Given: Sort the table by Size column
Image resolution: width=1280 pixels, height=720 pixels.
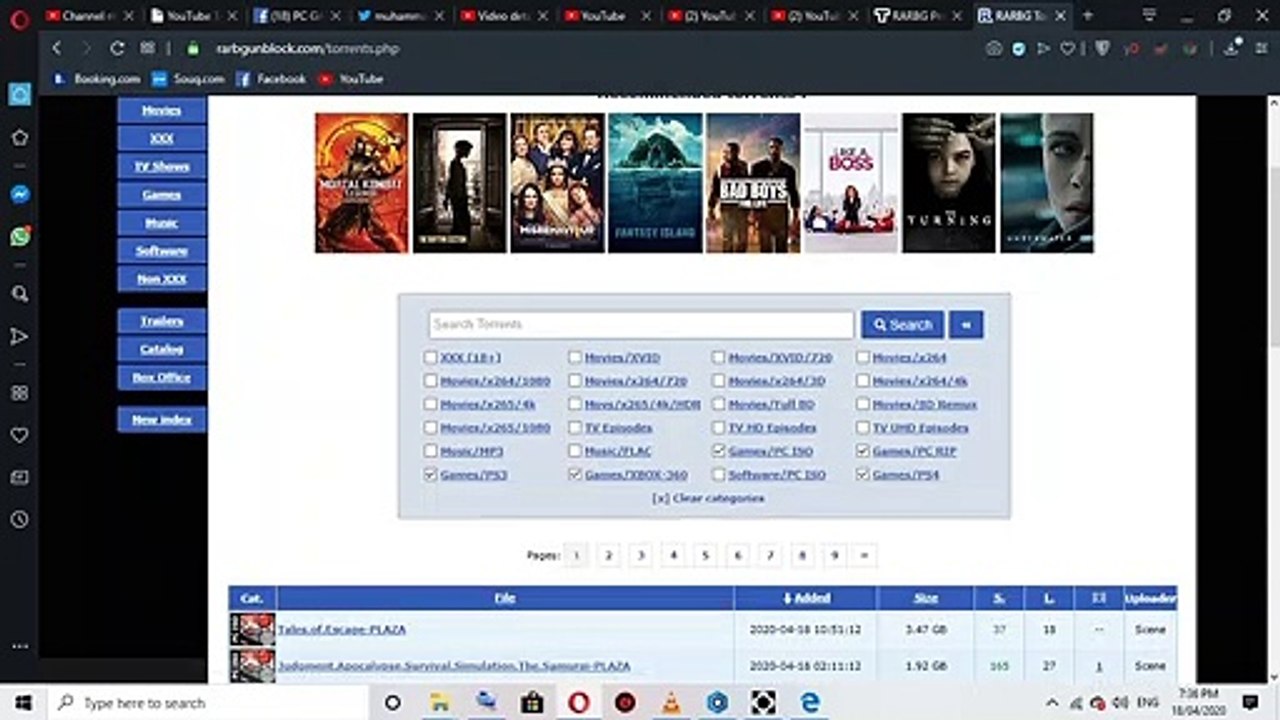Looking at the screenshot, I should (926, 598).
